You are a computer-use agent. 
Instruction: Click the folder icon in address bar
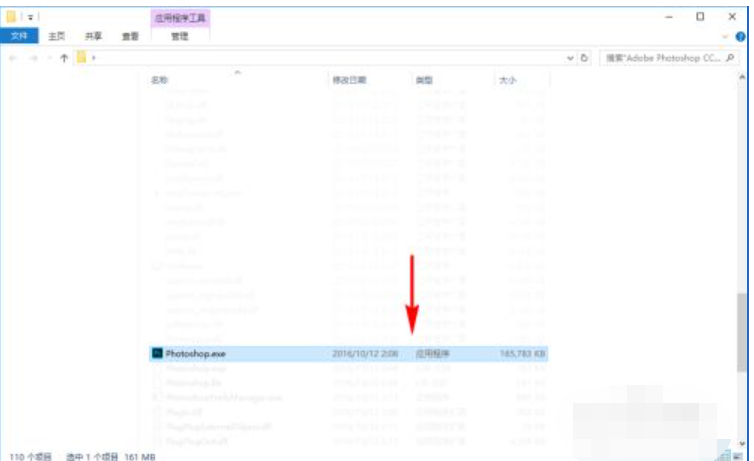tap(84, 58)
